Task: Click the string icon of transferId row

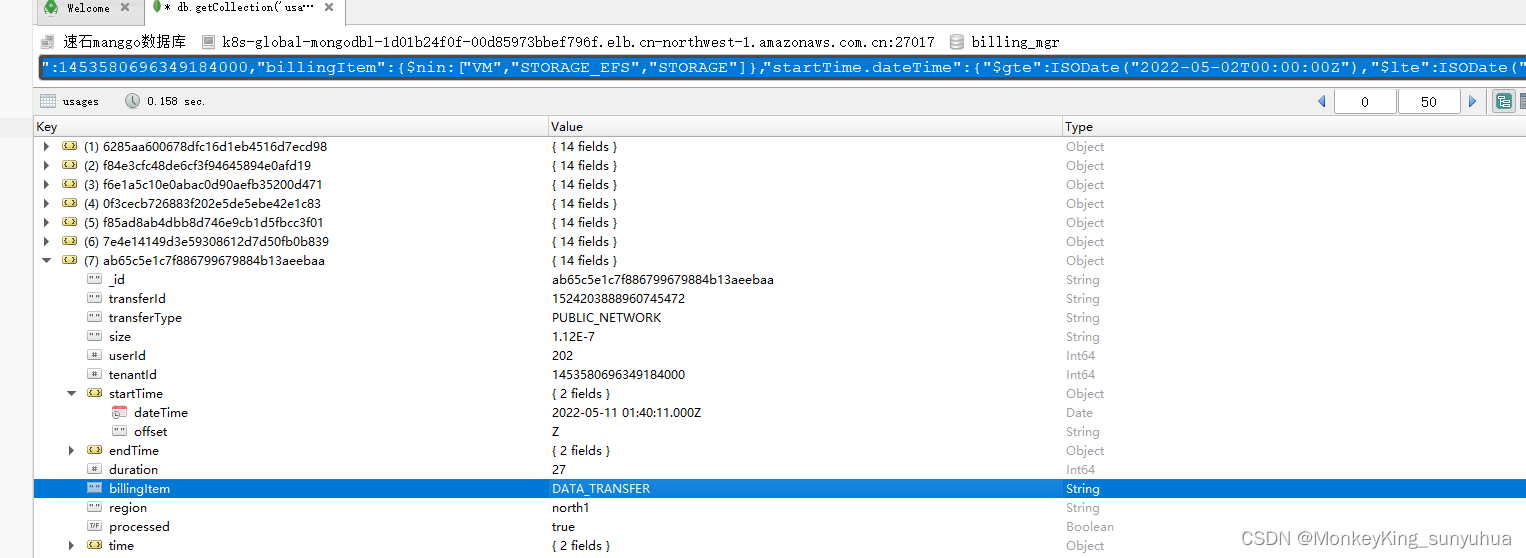Action: 94,298
